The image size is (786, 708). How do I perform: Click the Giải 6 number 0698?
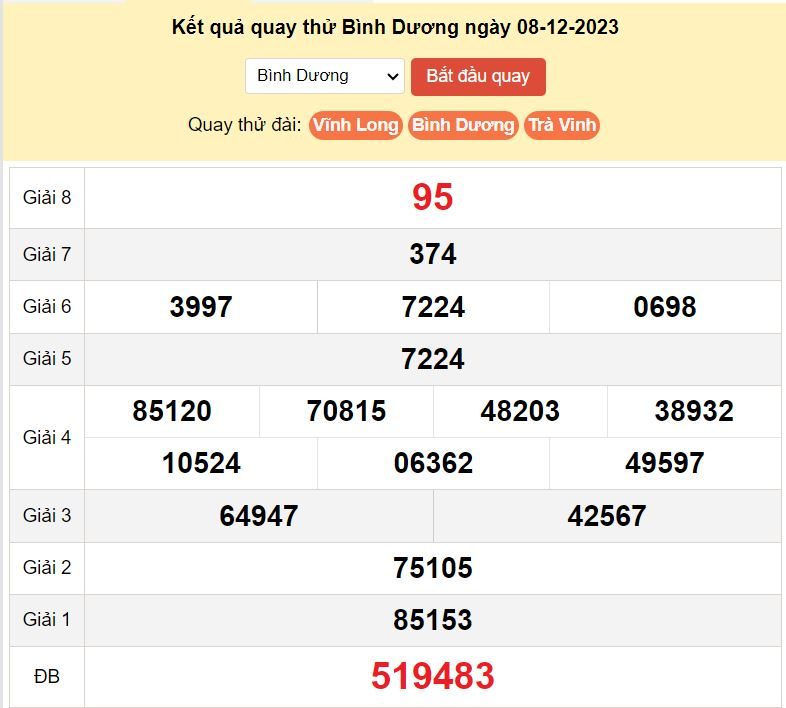665,307
